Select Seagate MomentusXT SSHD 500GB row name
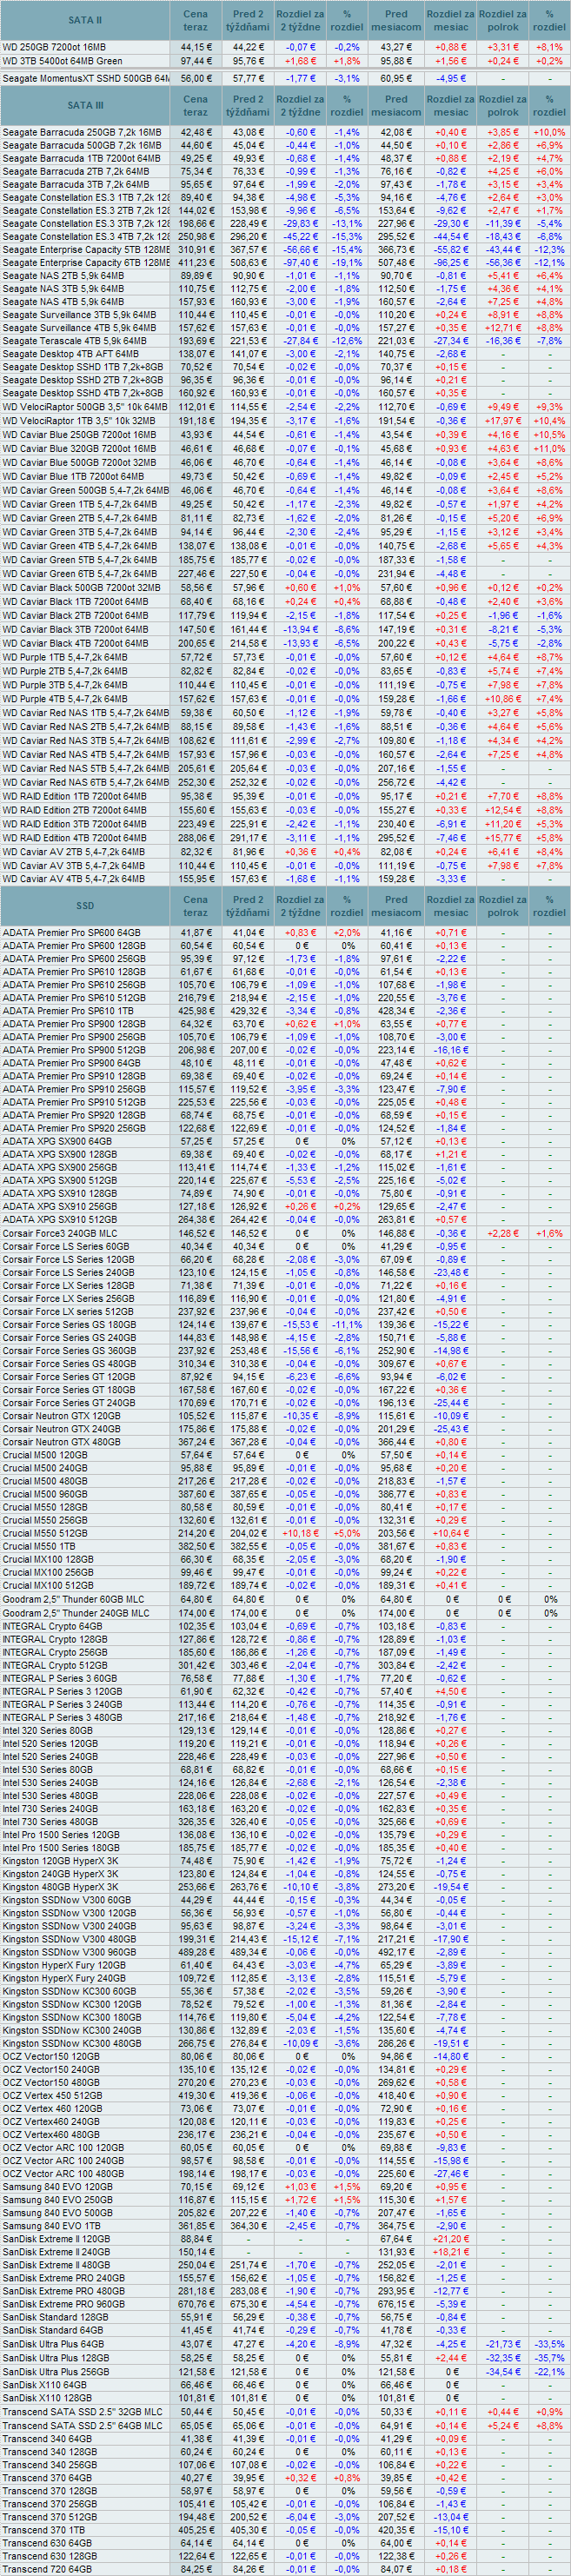 pyautogui.click(x=85, y=78)
